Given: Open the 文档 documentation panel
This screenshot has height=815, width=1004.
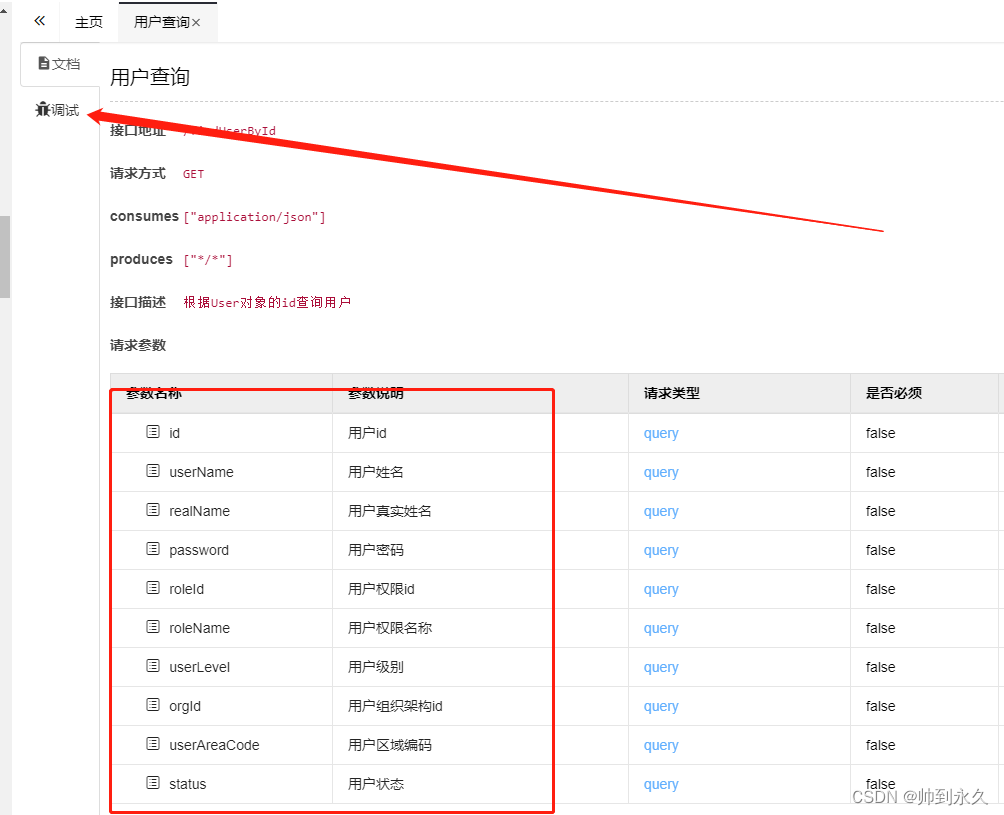Looking at the screenshot, I should pos(60,63).
